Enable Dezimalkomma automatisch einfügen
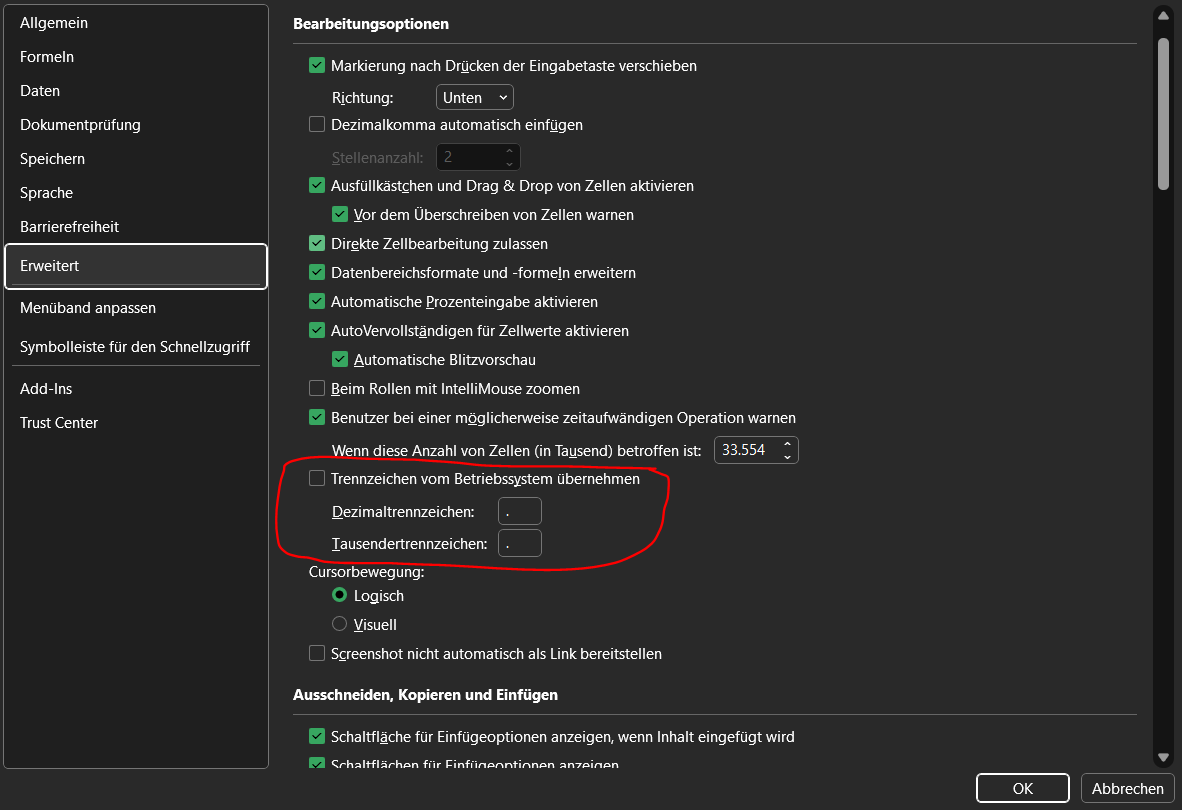 317,124
